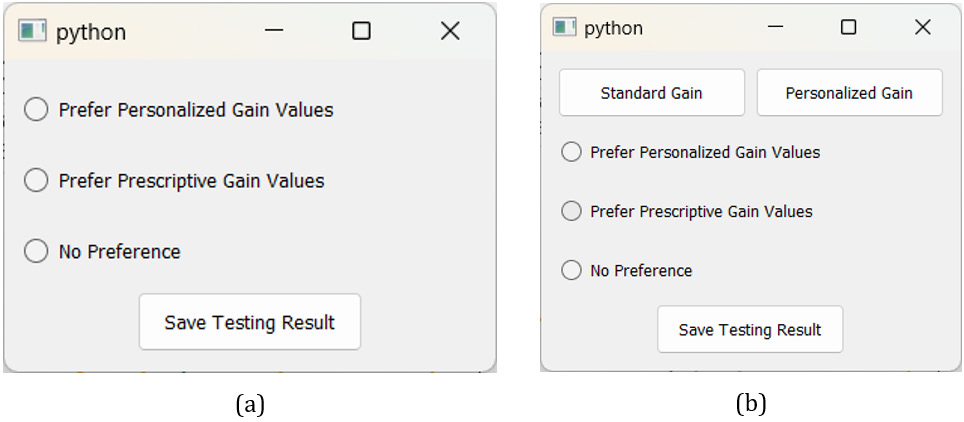The height and width of the screenshot is (422, 964).
Task: Choose Prefer Prescriptive Gain Values in window (b)
Action: coord(571,211)
